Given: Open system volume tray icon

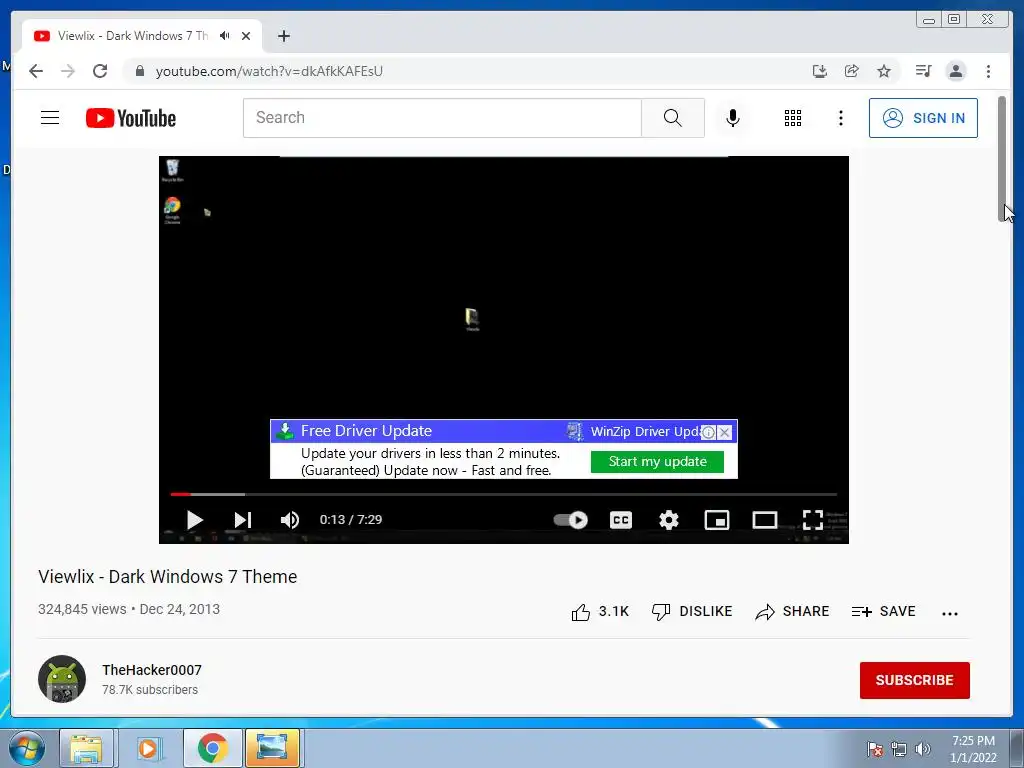Looking at the screenshot, I should pos(922,749).
